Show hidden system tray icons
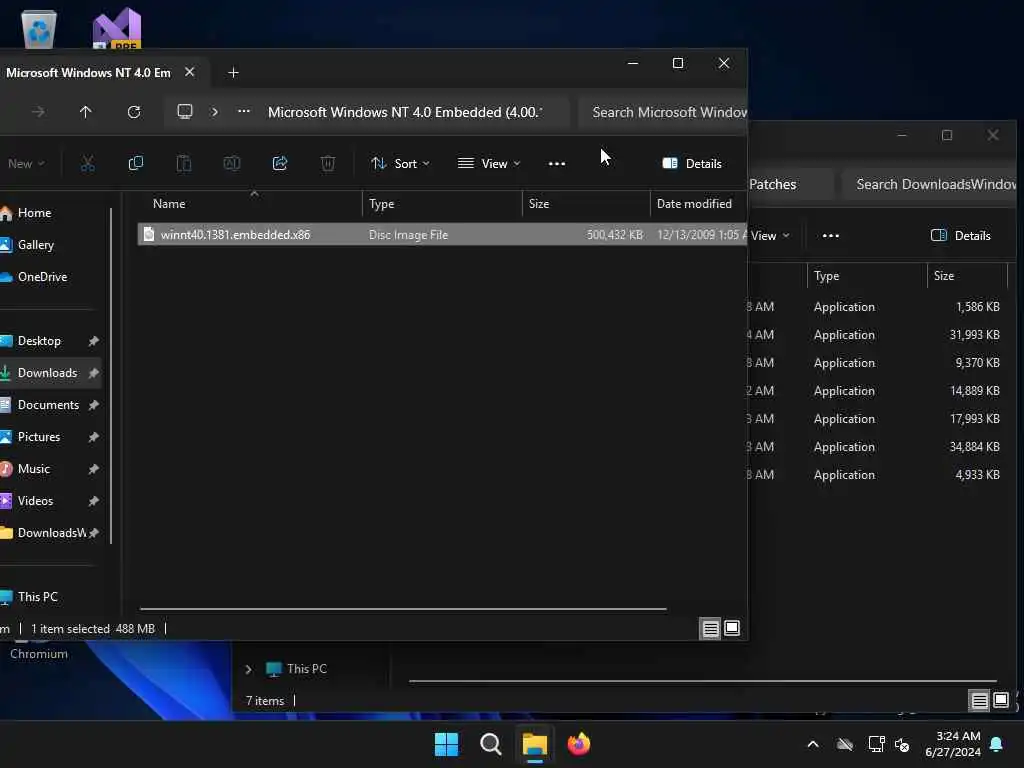Screen dimensions: 1024x768 [813, 744]
